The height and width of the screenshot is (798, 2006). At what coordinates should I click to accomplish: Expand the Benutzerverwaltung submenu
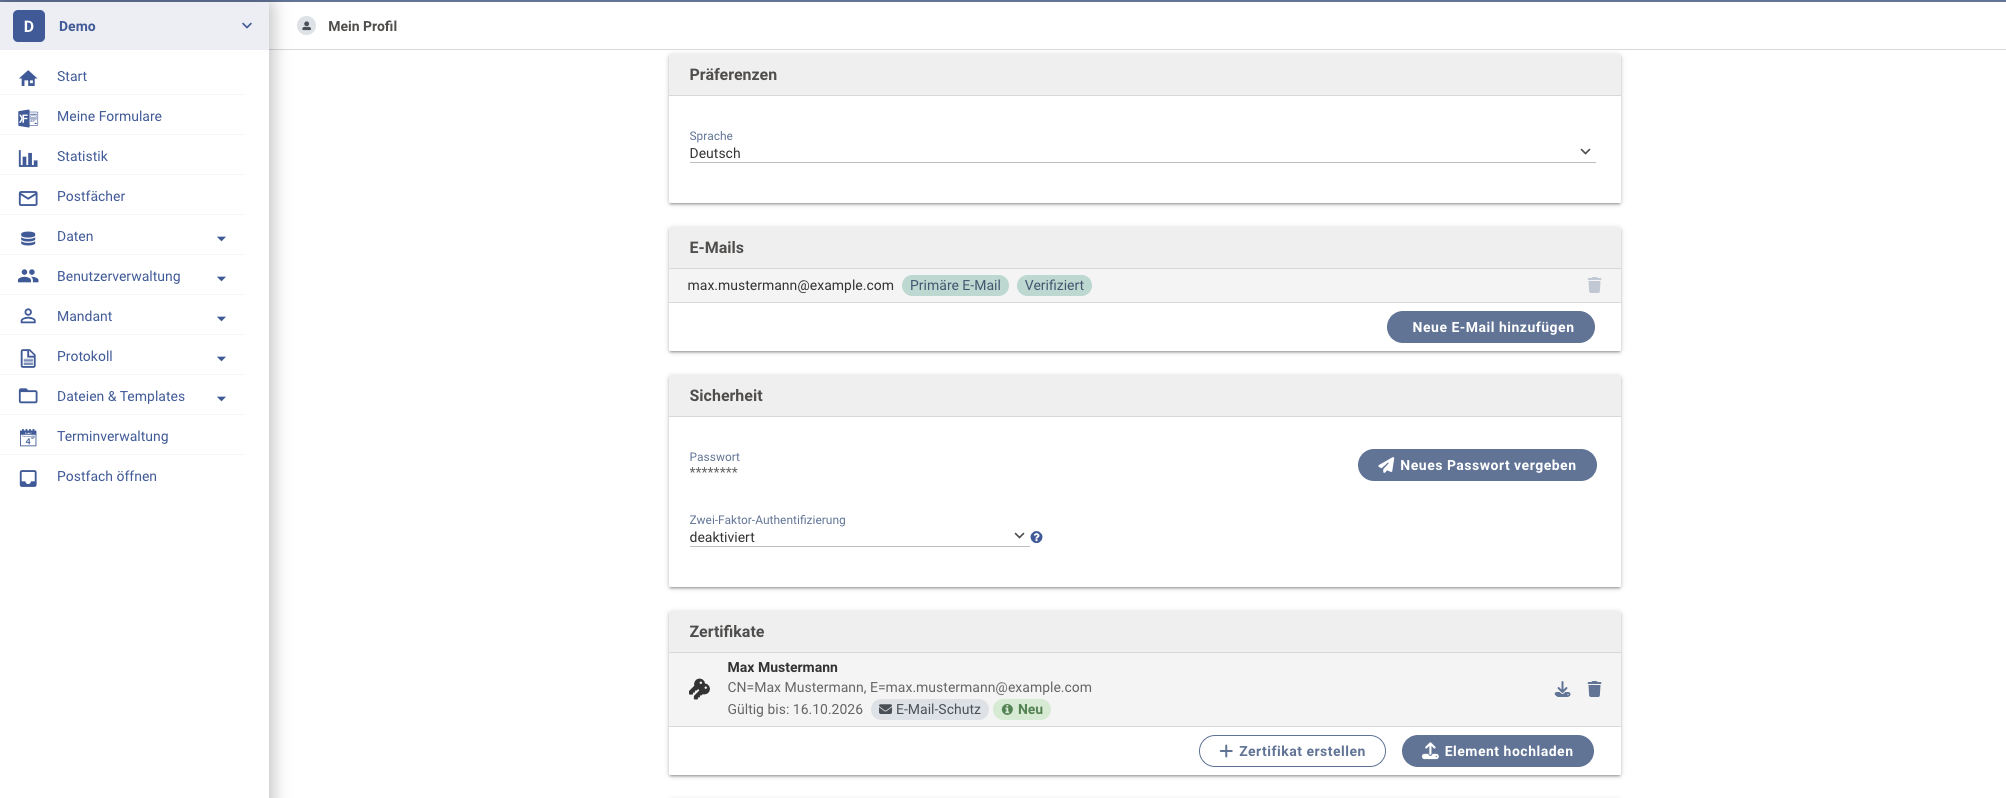pos(221,278)
